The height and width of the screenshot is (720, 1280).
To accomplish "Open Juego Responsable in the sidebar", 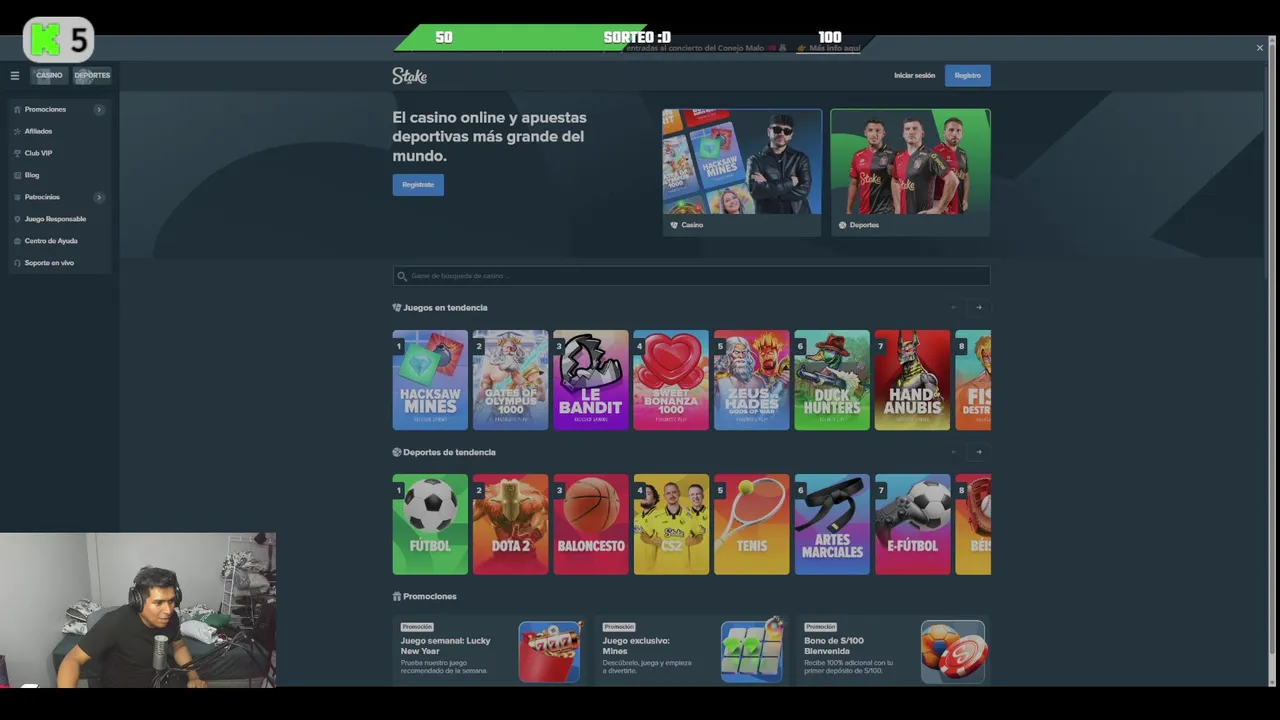I will tap(55, 219).
